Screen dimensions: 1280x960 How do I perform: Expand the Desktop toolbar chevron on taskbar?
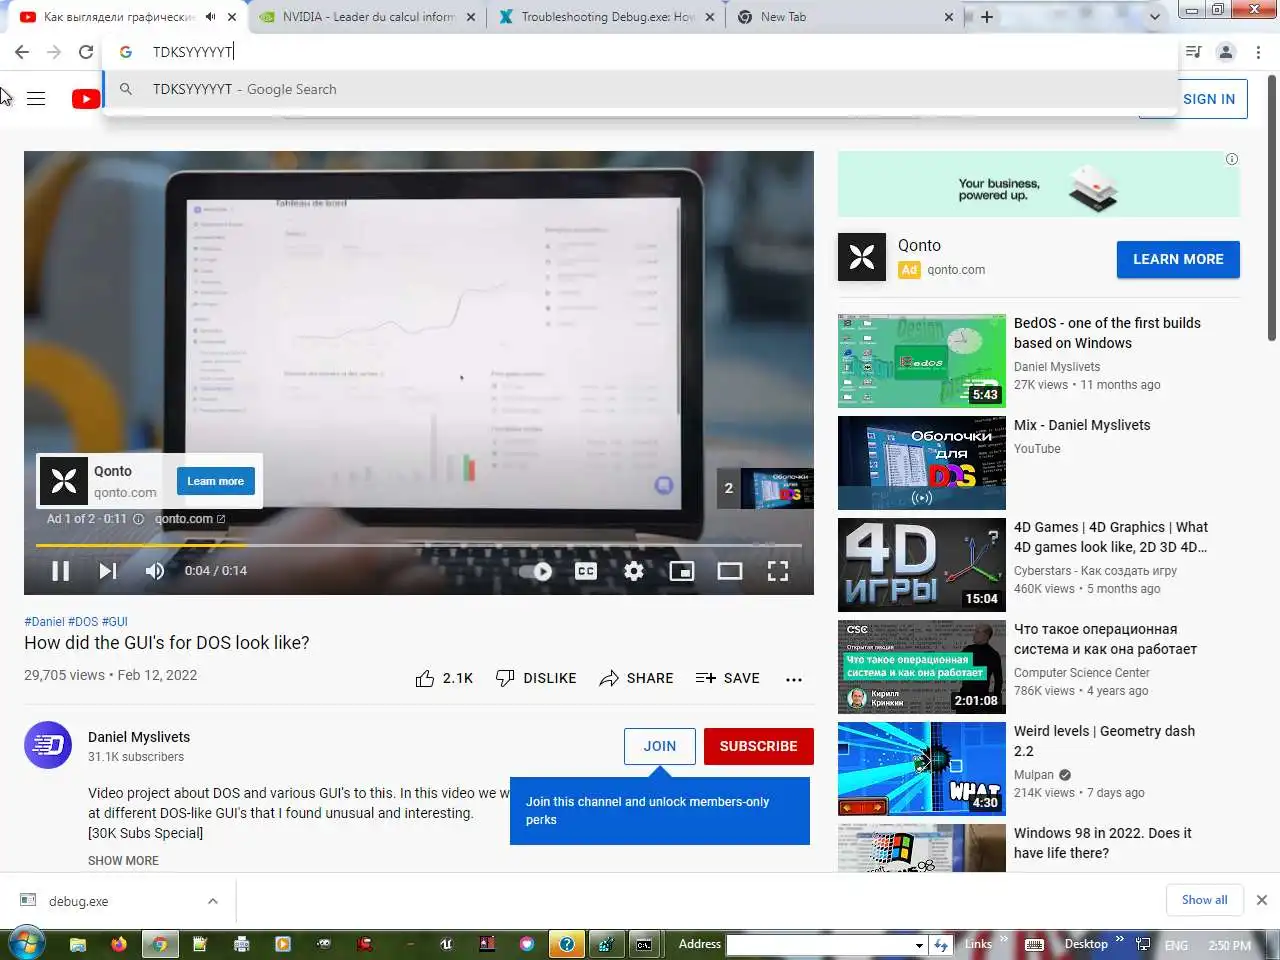[x=1120, y=939]
